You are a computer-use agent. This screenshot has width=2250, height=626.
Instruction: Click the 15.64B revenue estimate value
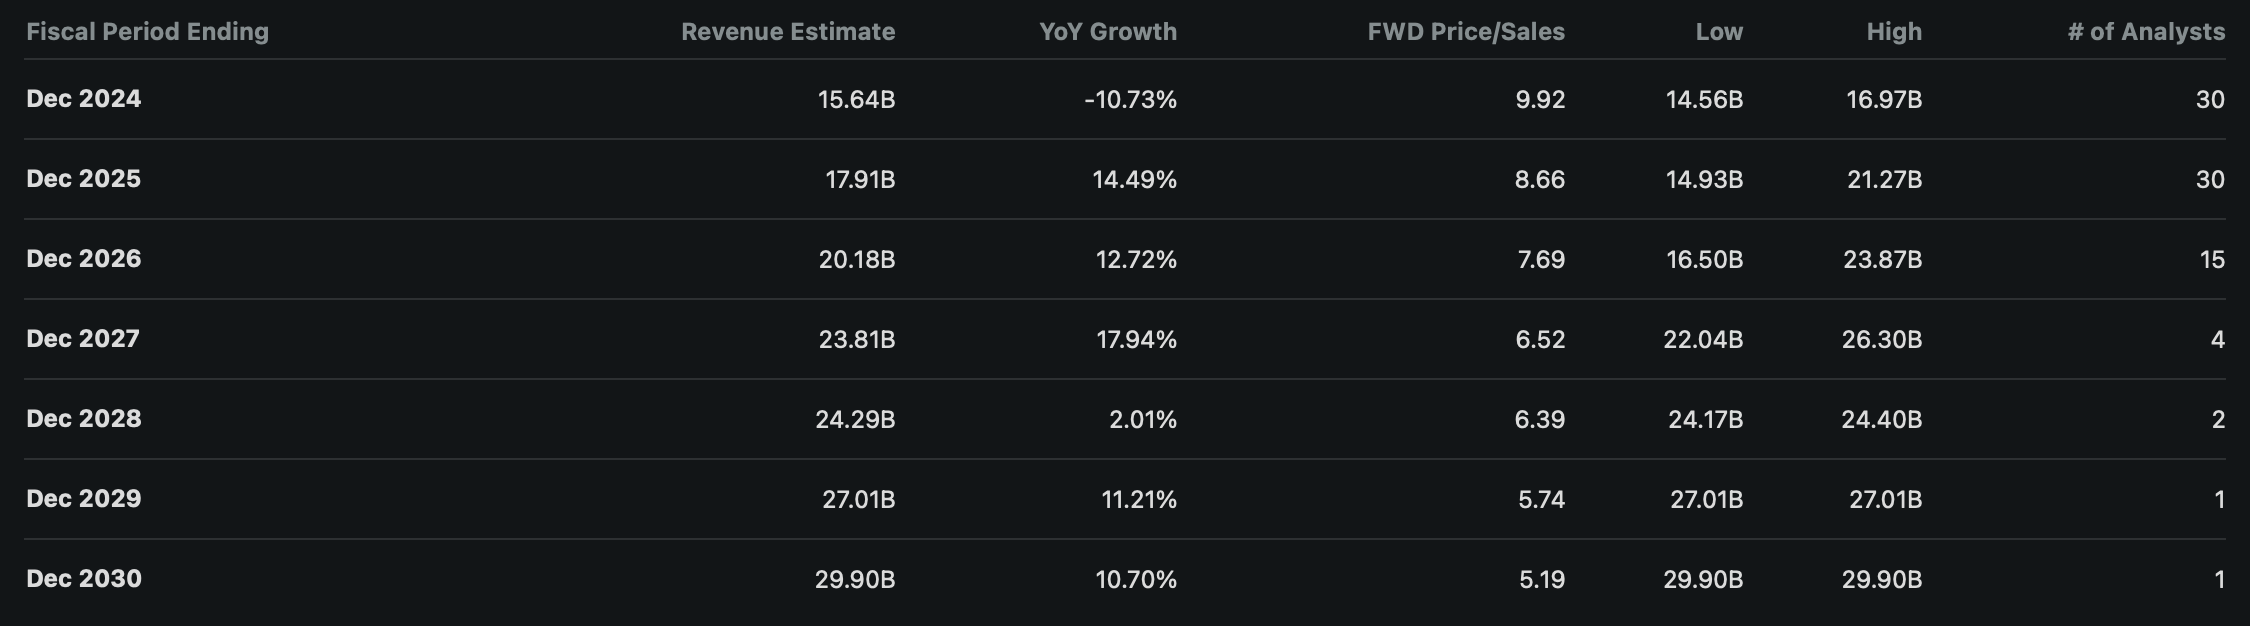(856, 100)
